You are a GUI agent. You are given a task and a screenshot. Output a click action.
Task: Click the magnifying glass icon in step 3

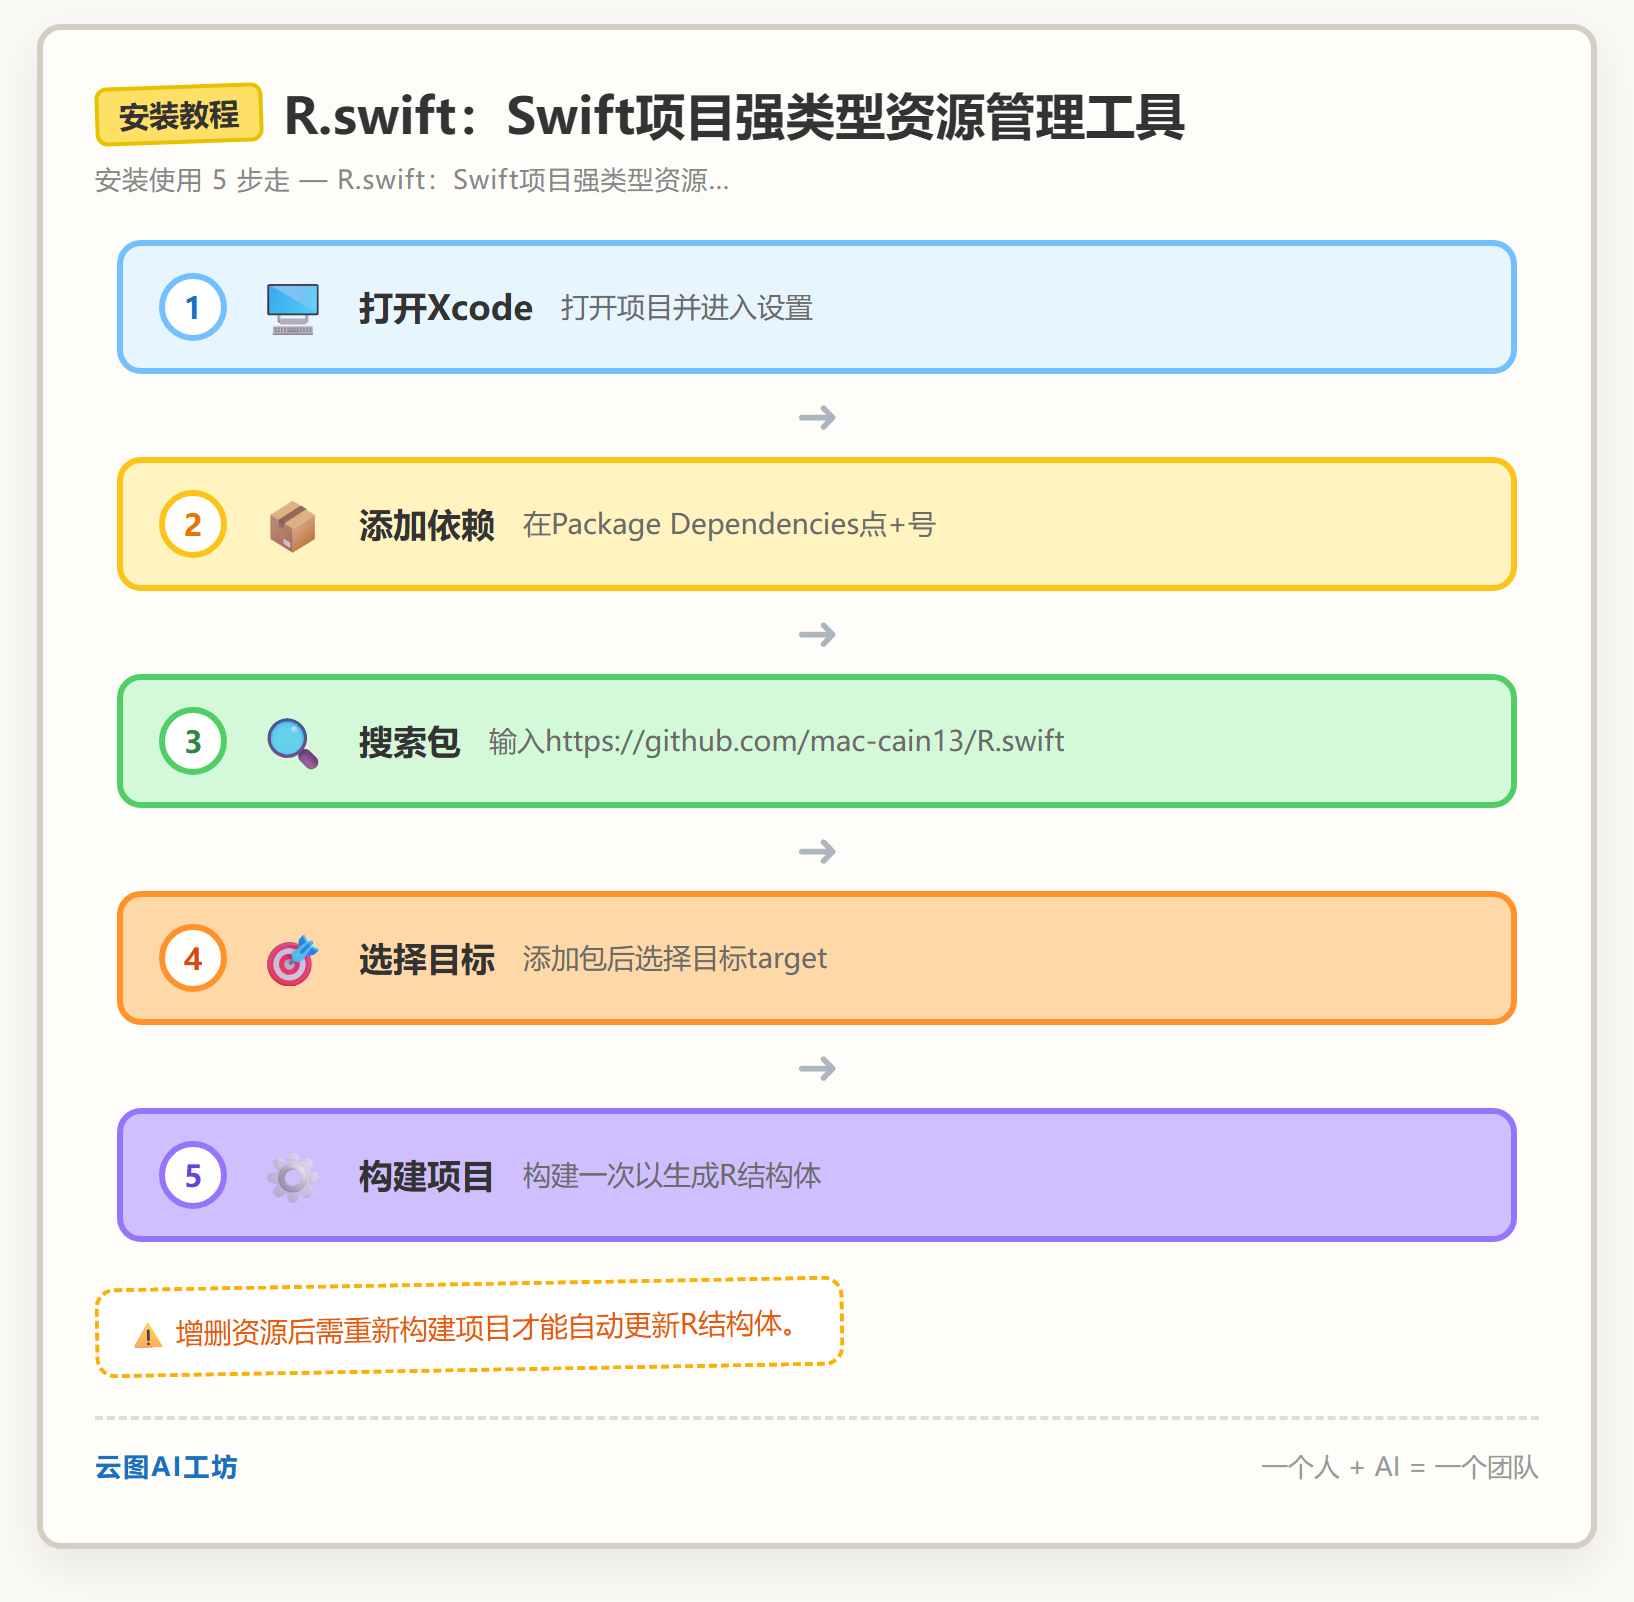pos(293,743)
